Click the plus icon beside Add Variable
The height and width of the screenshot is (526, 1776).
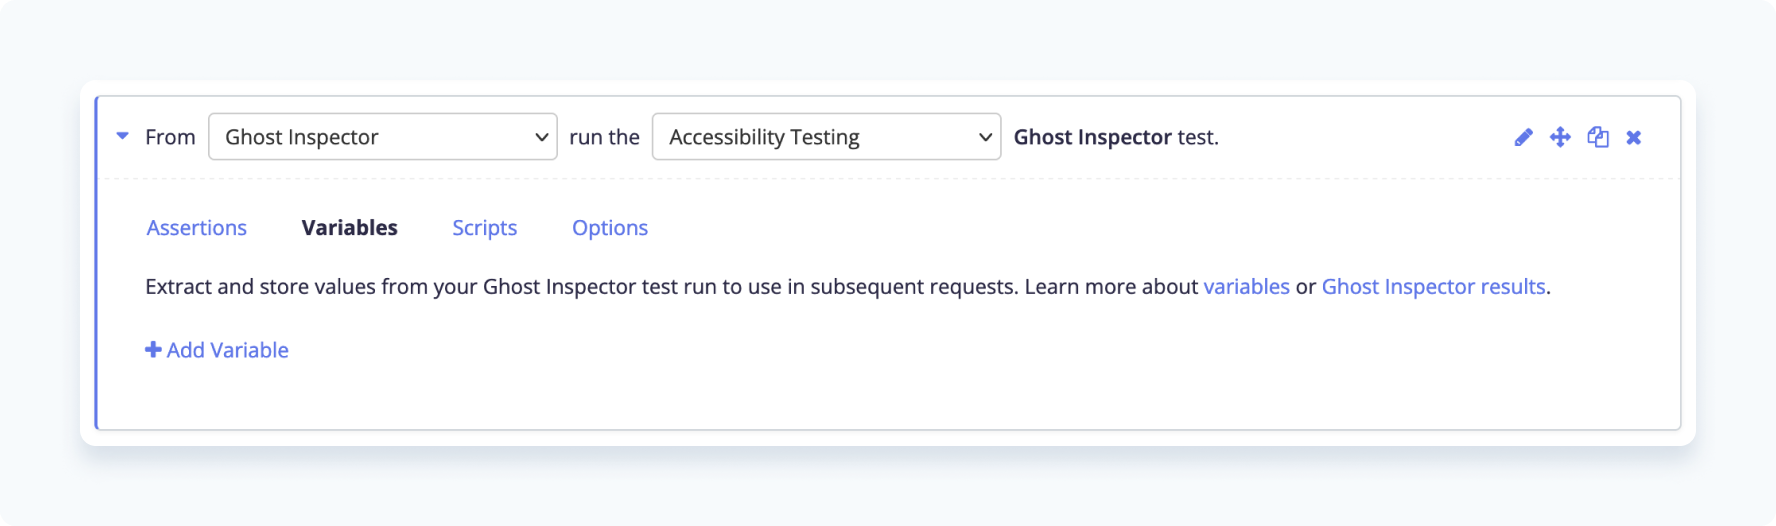pos(153,350)
